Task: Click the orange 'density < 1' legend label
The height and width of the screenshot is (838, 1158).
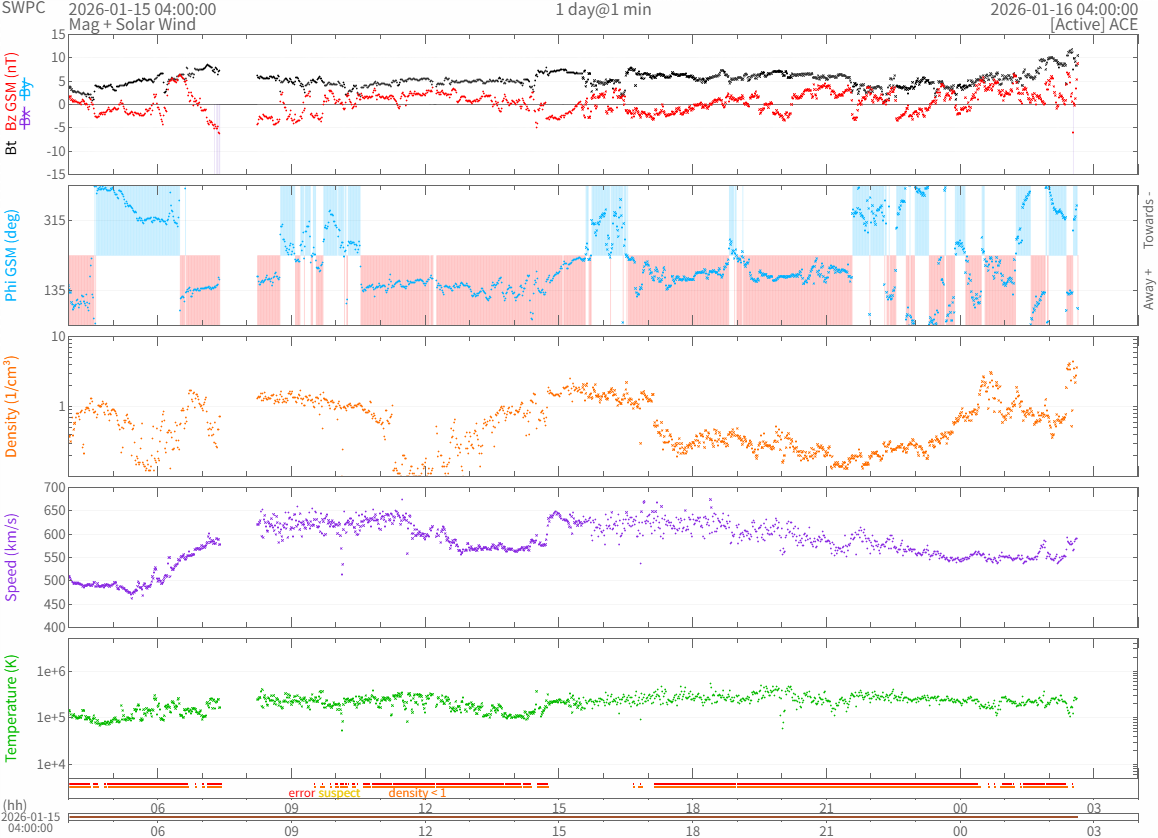Action: (417, 793)
